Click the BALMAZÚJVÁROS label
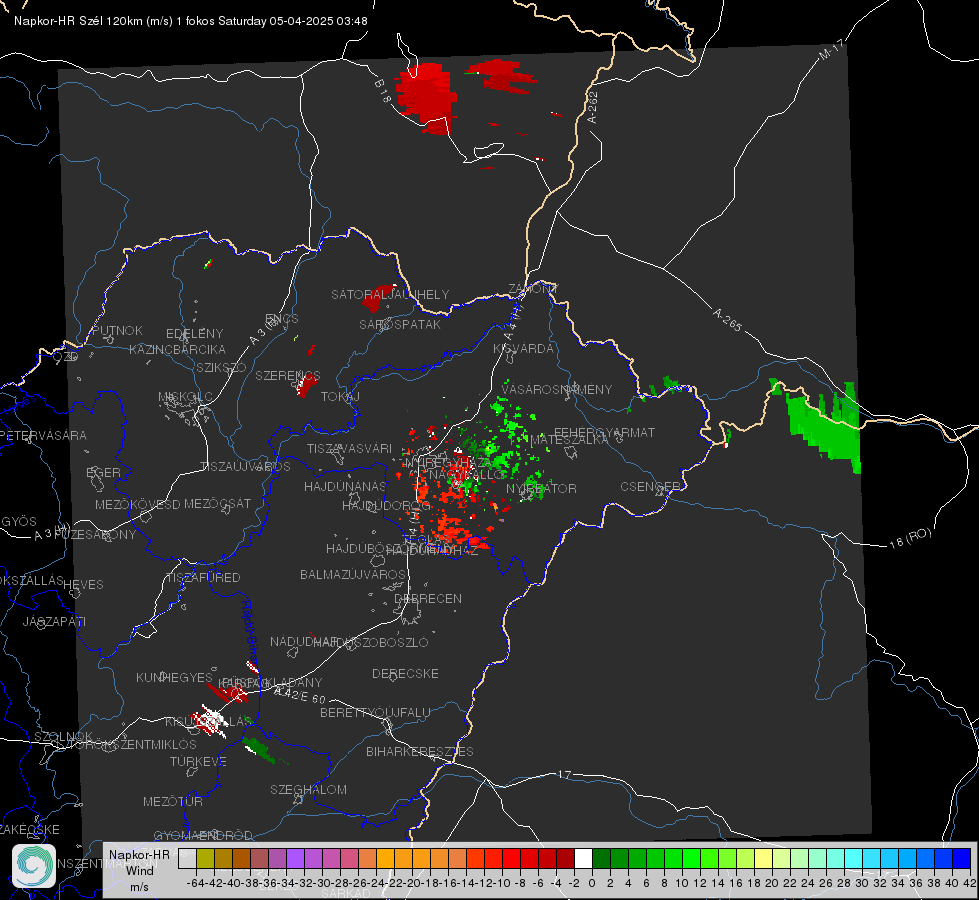Image resolution: width=979 pixels, height=900 pixels. point(353,574)
